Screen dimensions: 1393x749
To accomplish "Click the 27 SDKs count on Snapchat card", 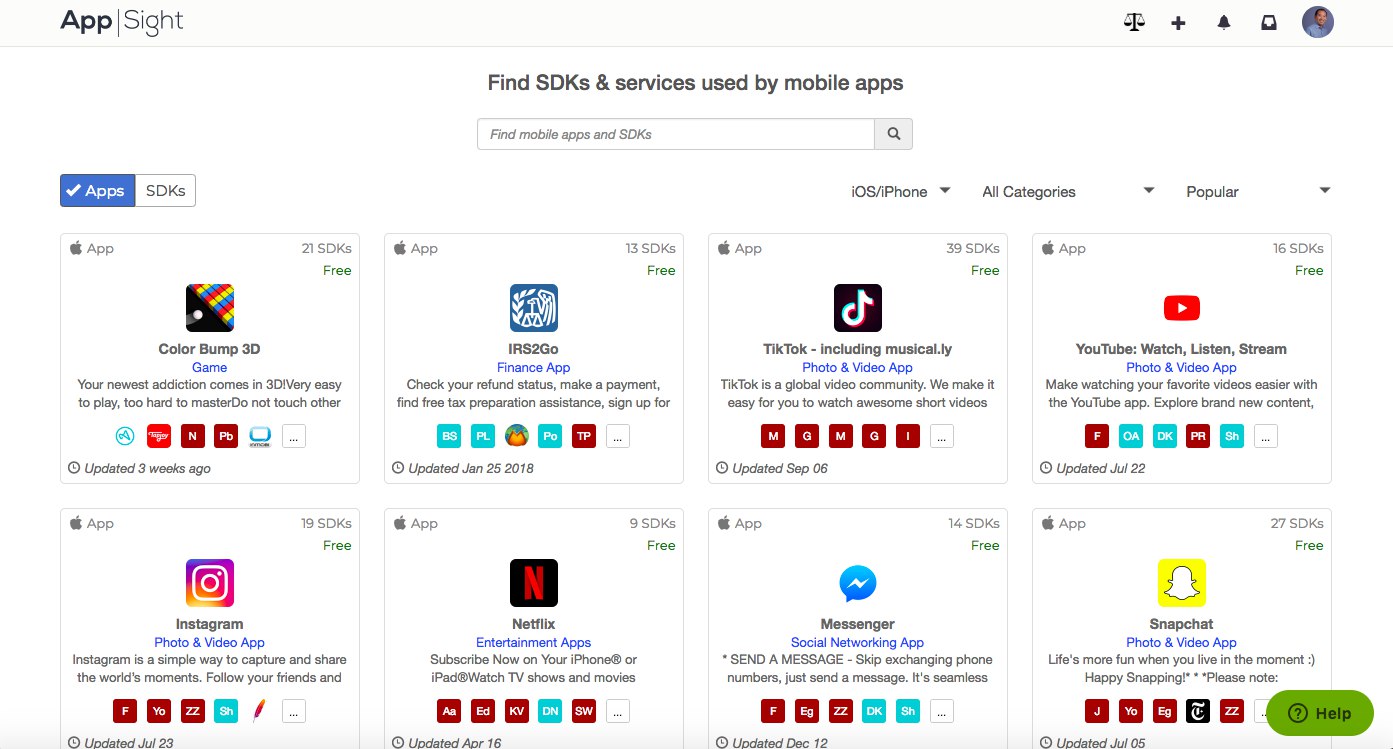I will click(x=1297, y=523).
